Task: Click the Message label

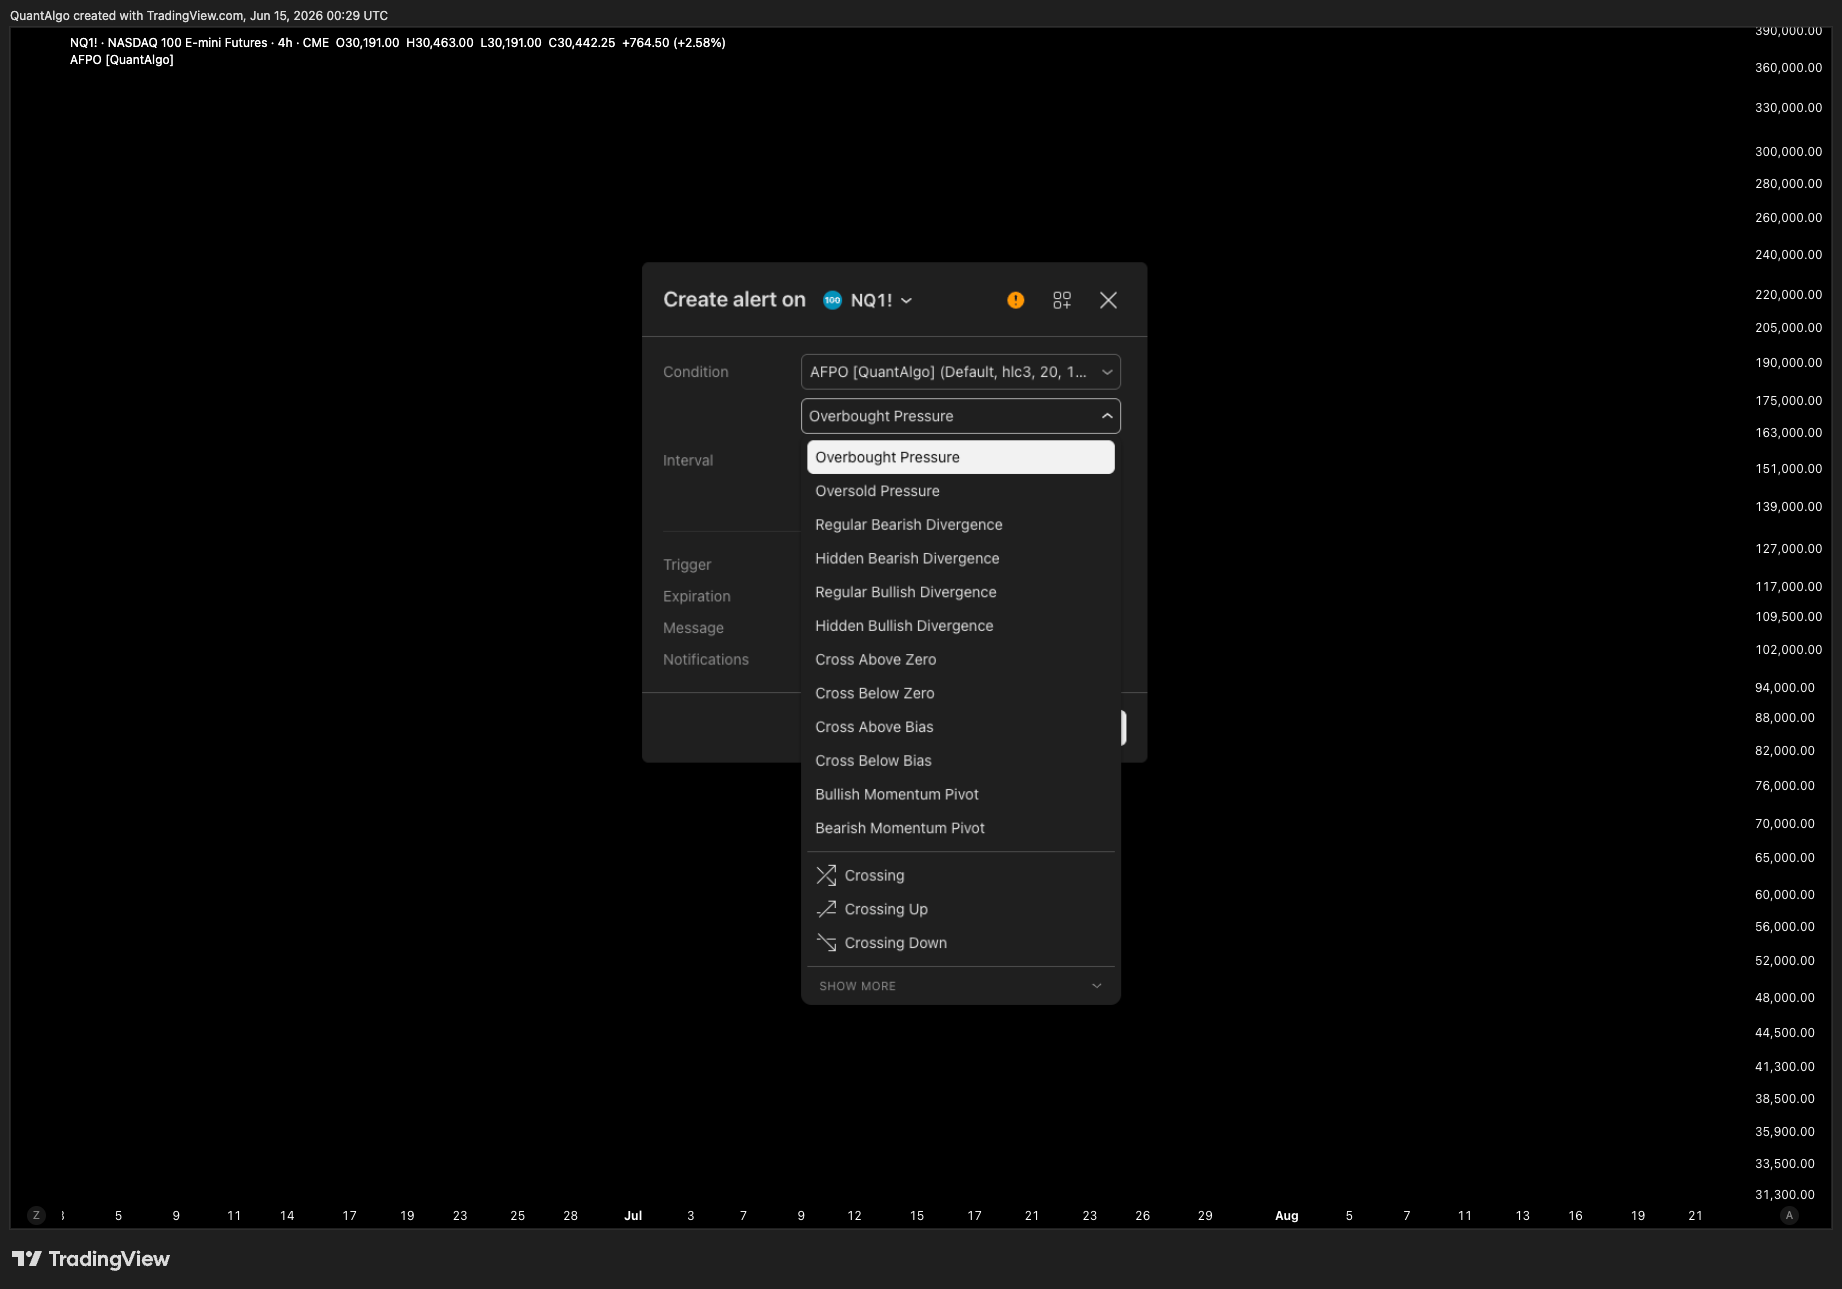Action: click(693, 628)
